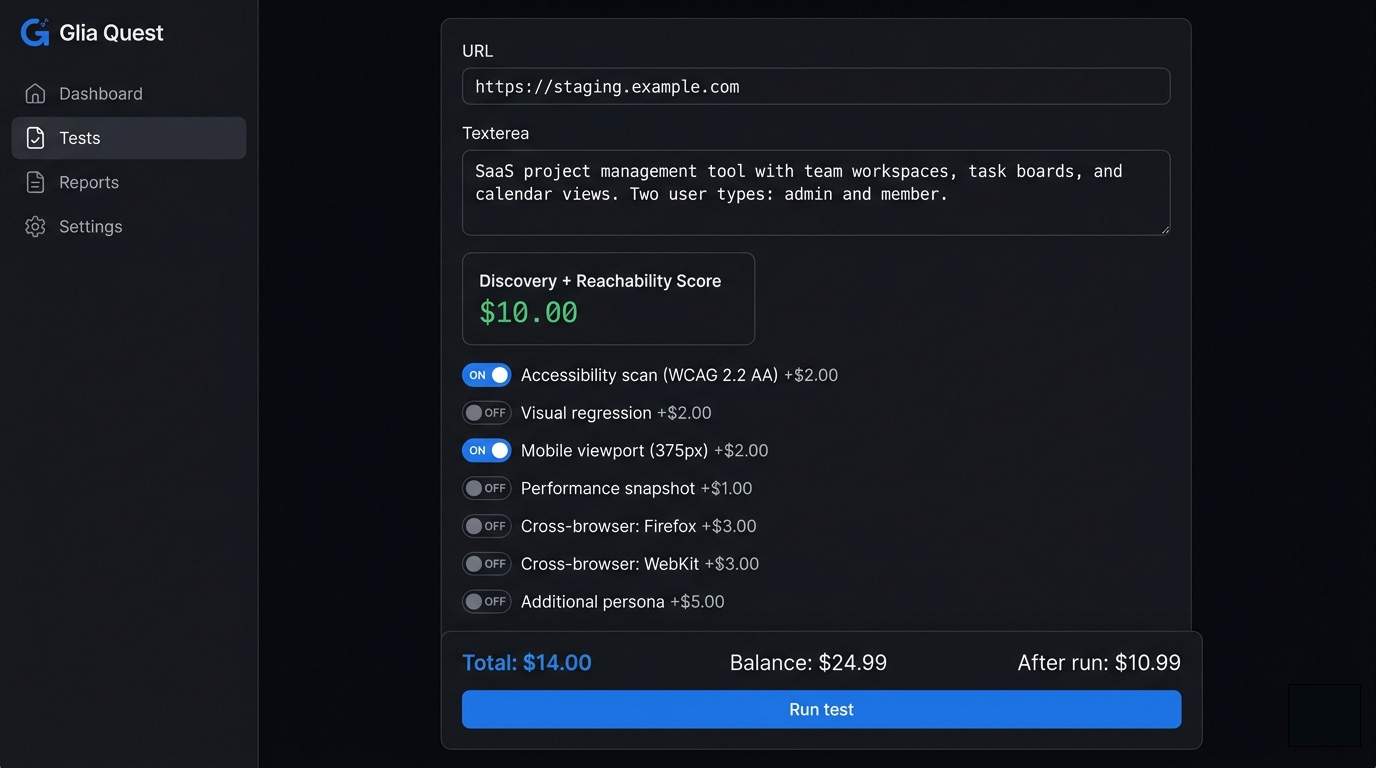Viewport: 1376px width, 768px height.
Task: Click the URL field label
Action: tap(477, 51)
